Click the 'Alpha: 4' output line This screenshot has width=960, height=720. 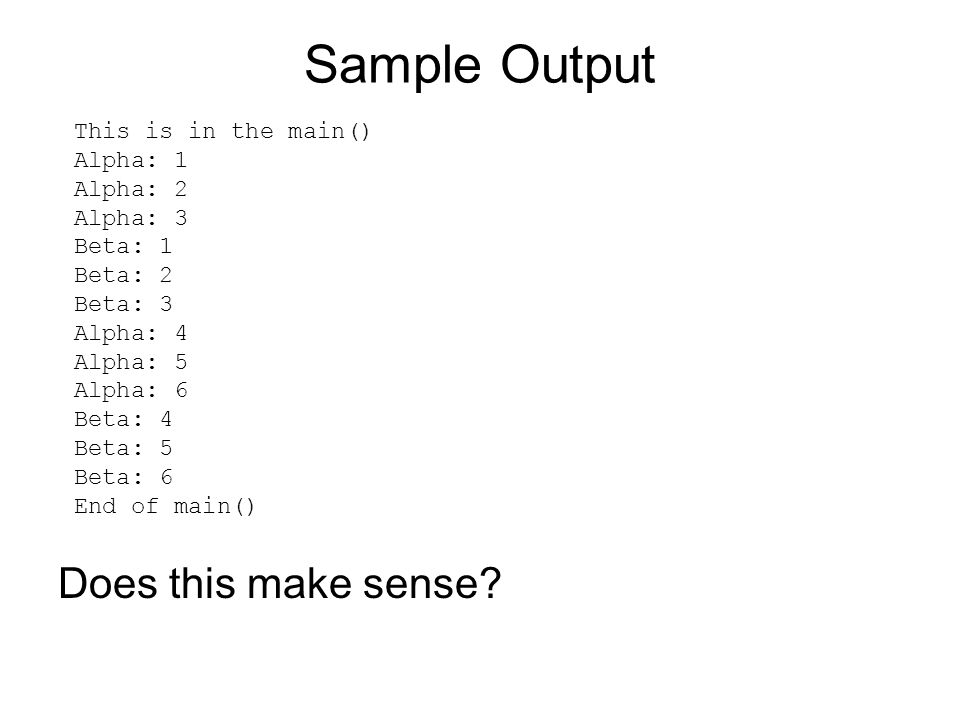point(130,333)
